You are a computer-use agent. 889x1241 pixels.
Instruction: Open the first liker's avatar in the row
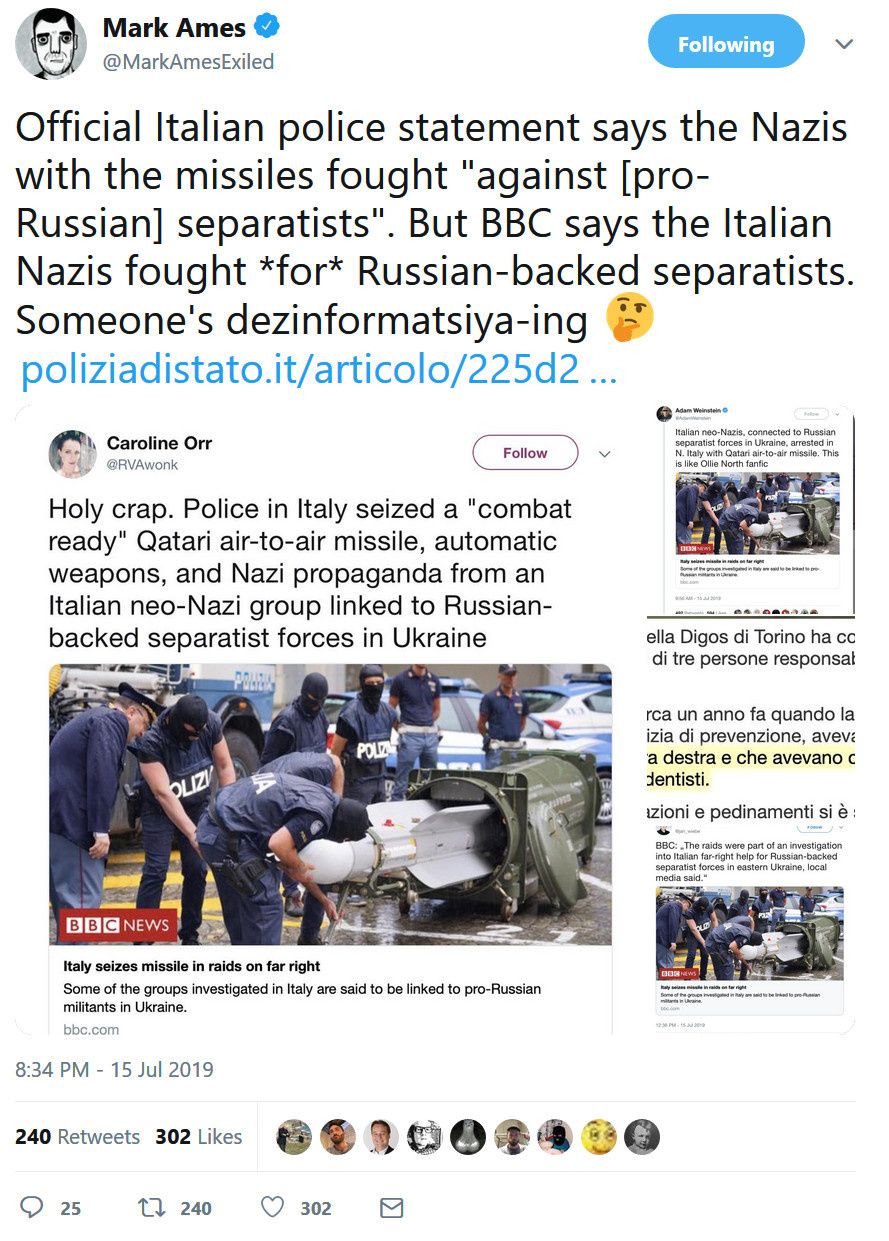coord(294,1137)
